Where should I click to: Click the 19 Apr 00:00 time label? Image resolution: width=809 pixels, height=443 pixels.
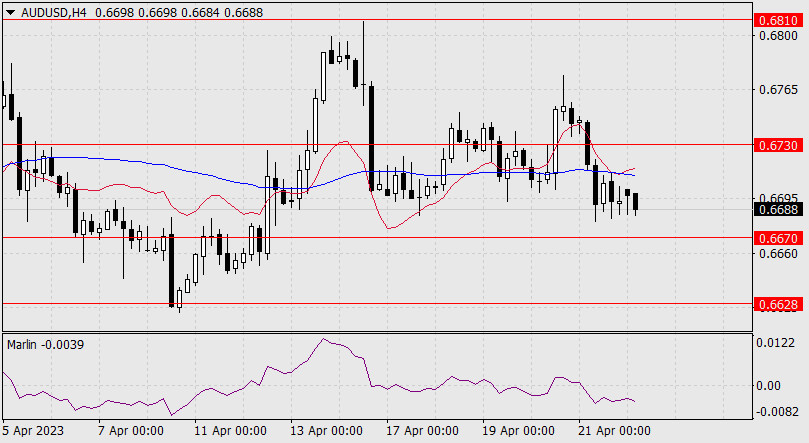(x=518, y=431)
